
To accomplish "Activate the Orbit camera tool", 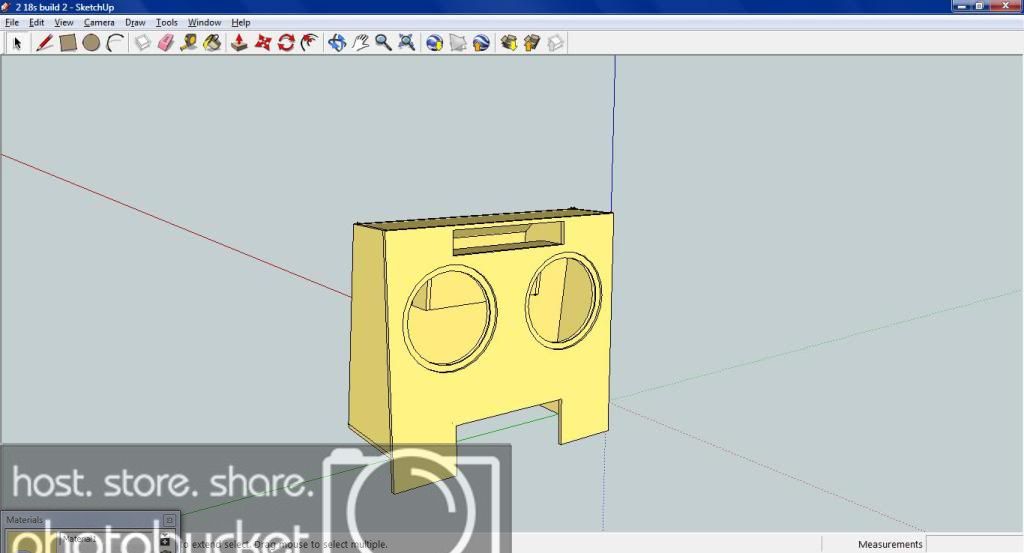I will click(x=337, y=43).
